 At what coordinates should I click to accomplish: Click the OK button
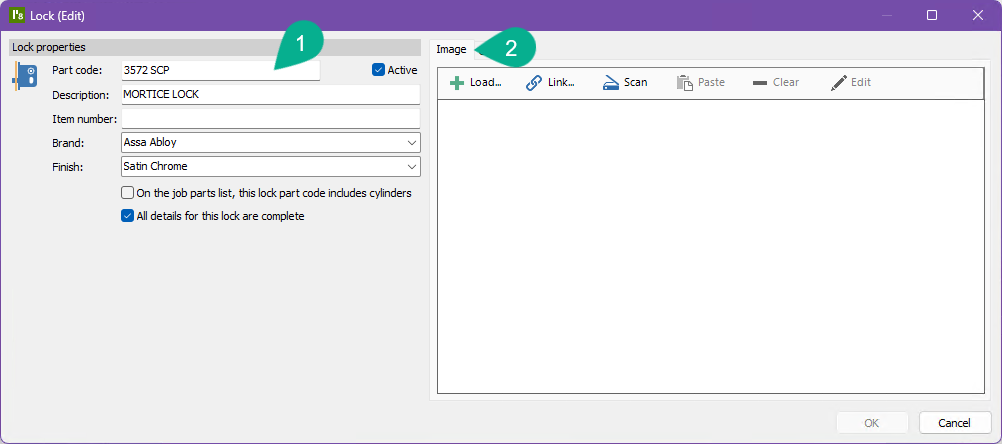tap(872, 423)
